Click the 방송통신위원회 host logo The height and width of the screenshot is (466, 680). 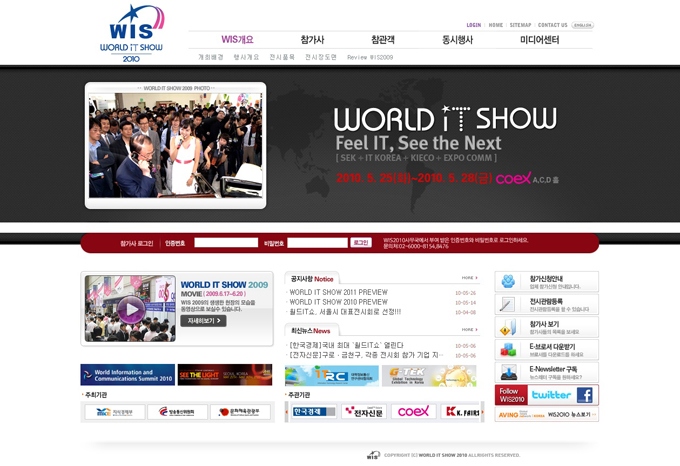pos(177,412)
